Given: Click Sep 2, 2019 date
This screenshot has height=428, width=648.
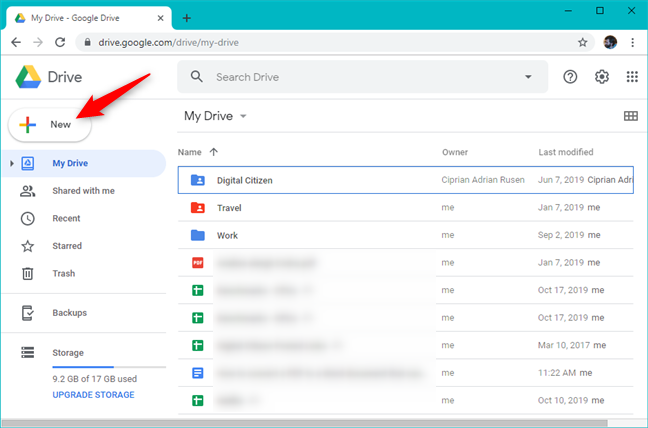Looking at the screenshot, I should pos(561,235).
